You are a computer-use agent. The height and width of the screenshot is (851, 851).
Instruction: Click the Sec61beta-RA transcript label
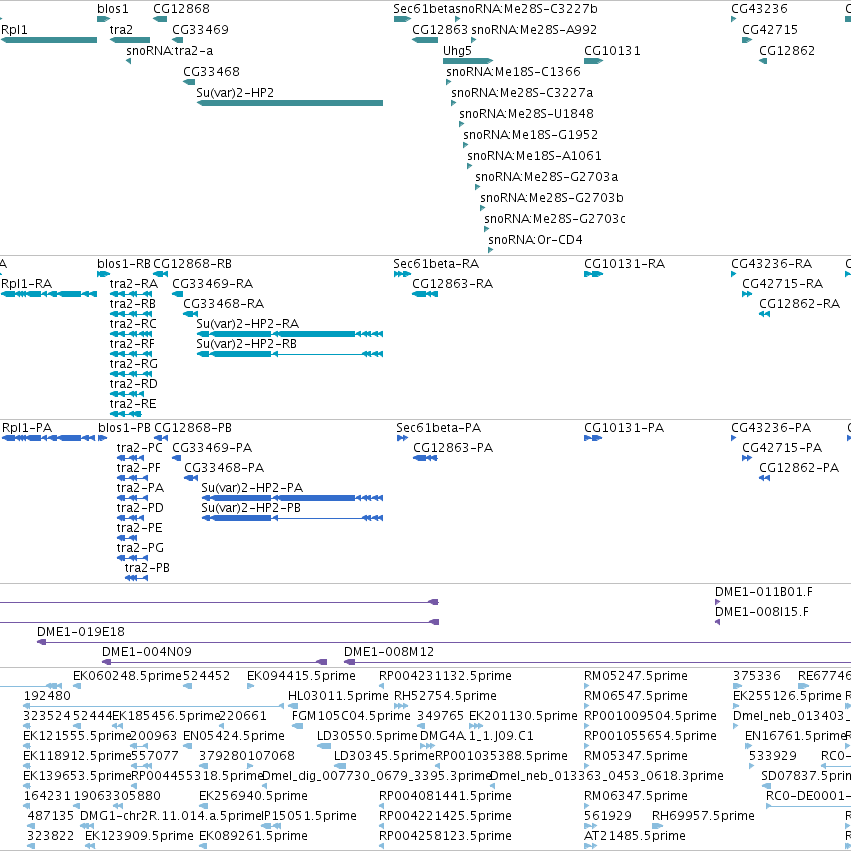pos(436,264)
